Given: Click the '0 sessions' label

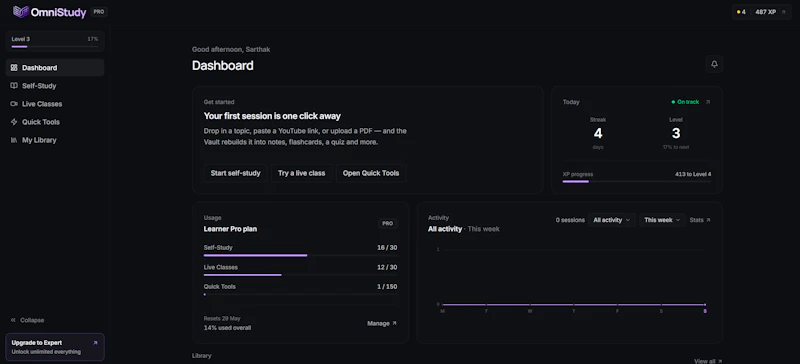Looking at the screenshot, I should tap(570, 220).
